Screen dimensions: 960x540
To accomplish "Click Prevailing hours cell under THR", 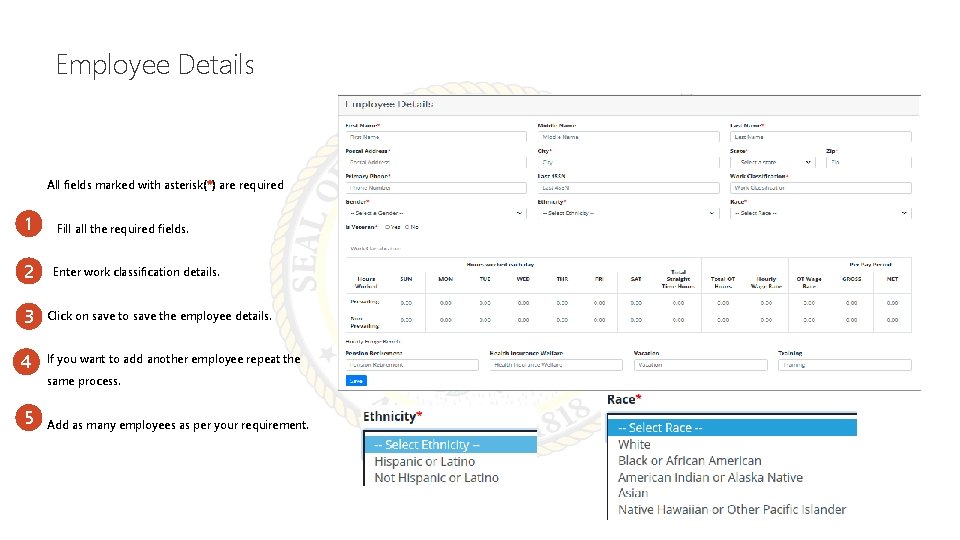I will 562,303.
